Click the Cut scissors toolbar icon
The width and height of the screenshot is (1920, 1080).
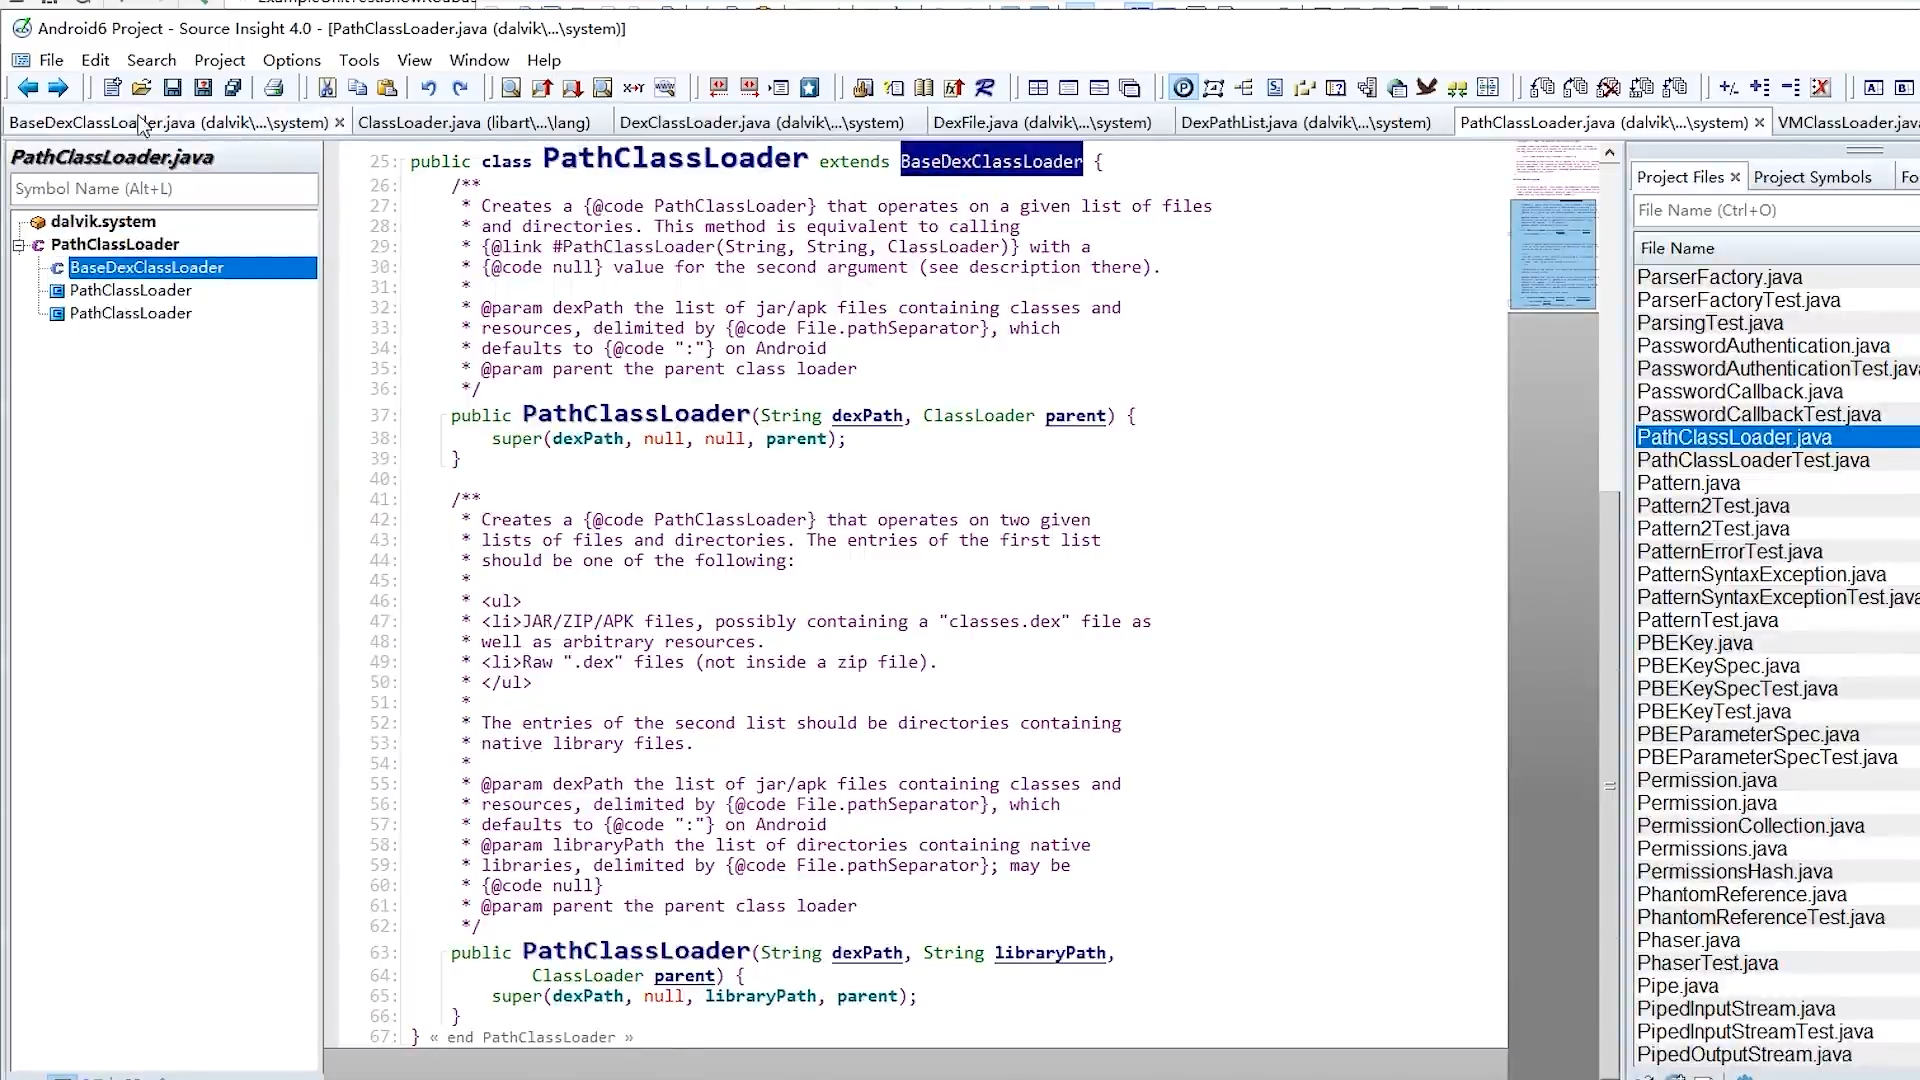click(x=327, y=88)
